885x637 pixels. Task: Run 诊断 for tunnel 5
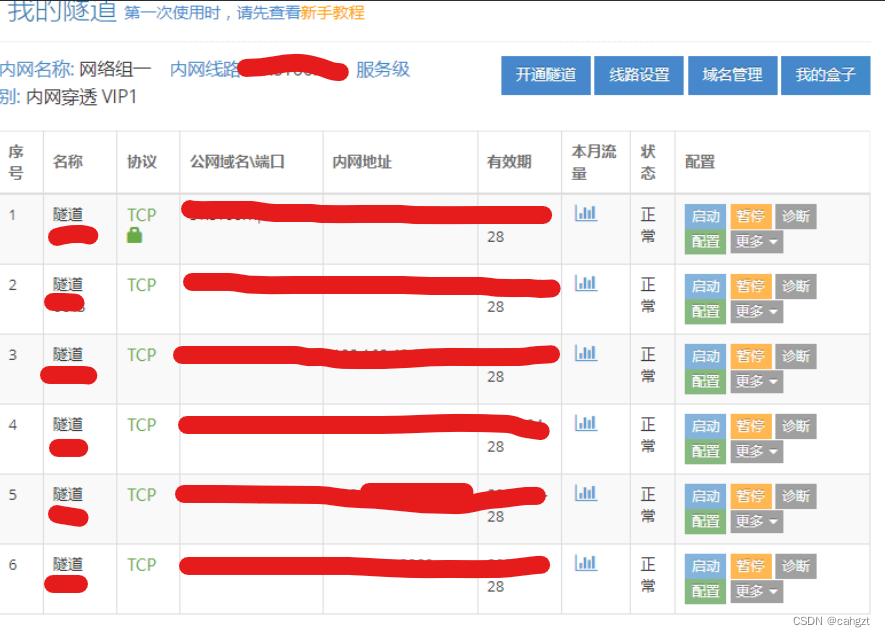coord(796,496)
